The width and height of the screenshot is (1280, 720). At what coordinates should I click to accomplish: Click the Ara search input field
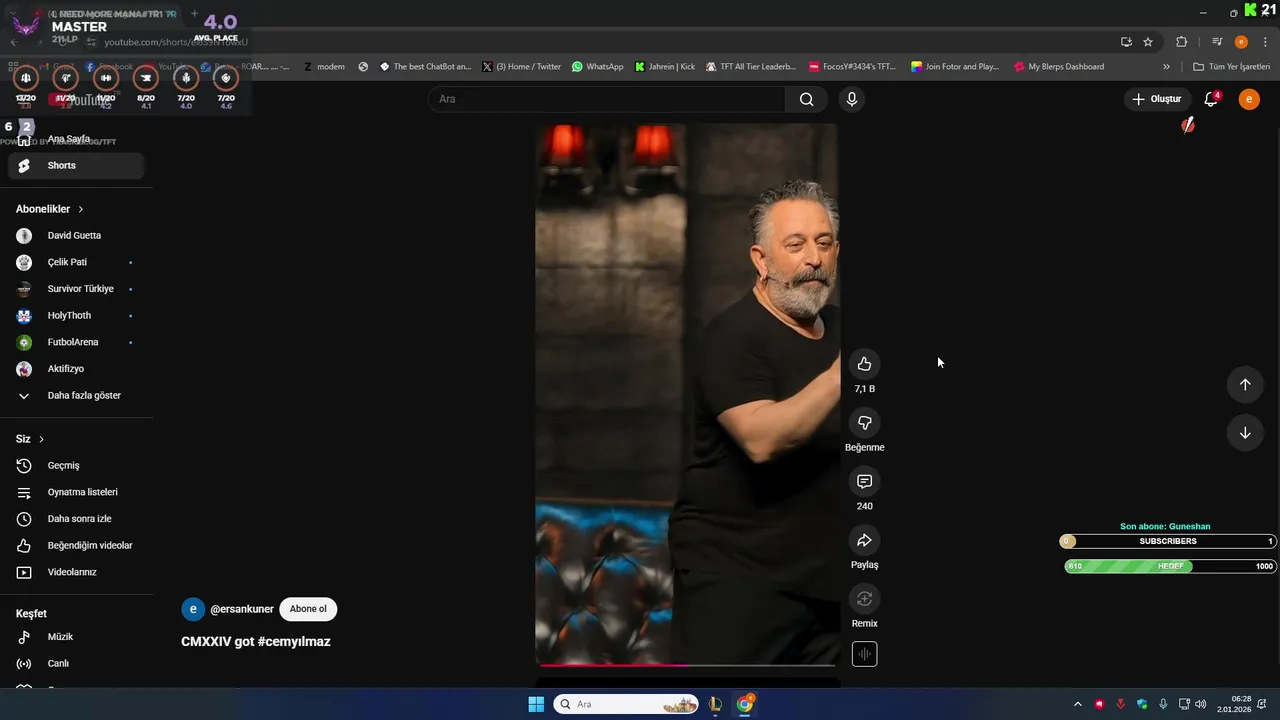point(607,99)
